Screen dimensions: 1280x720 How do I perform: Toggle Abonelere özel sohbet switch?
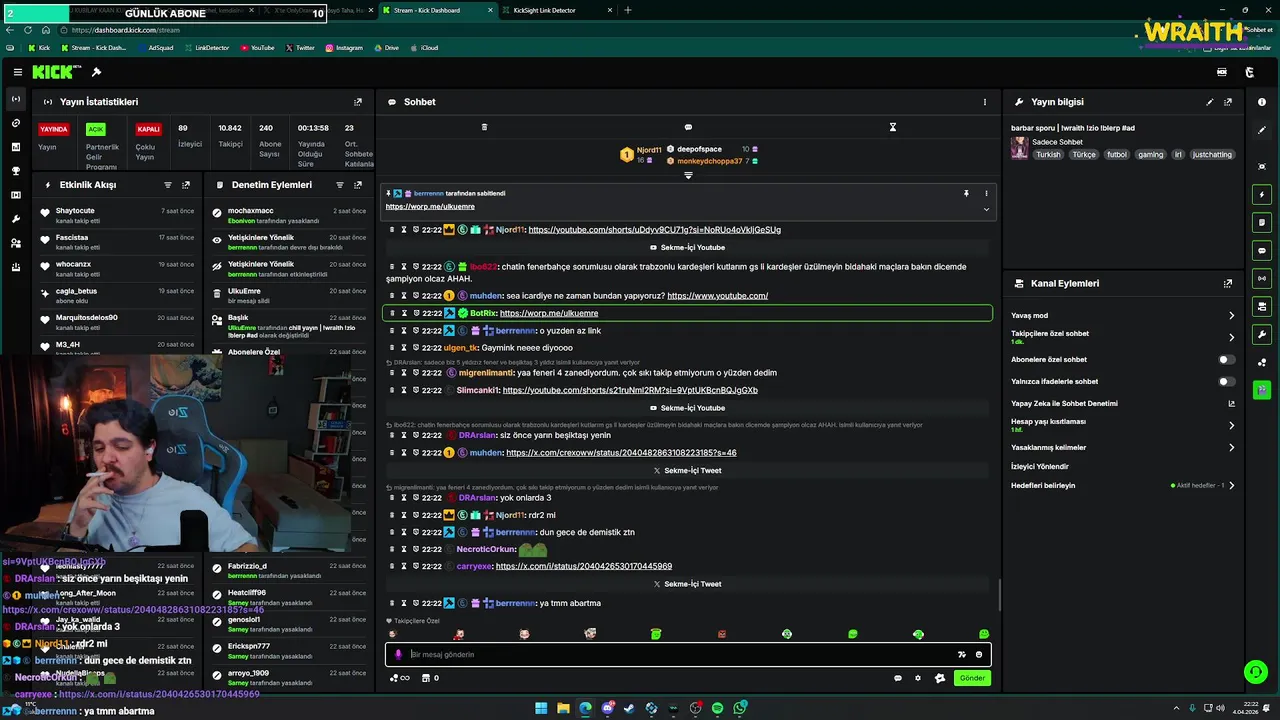[x=1226, y=360]
